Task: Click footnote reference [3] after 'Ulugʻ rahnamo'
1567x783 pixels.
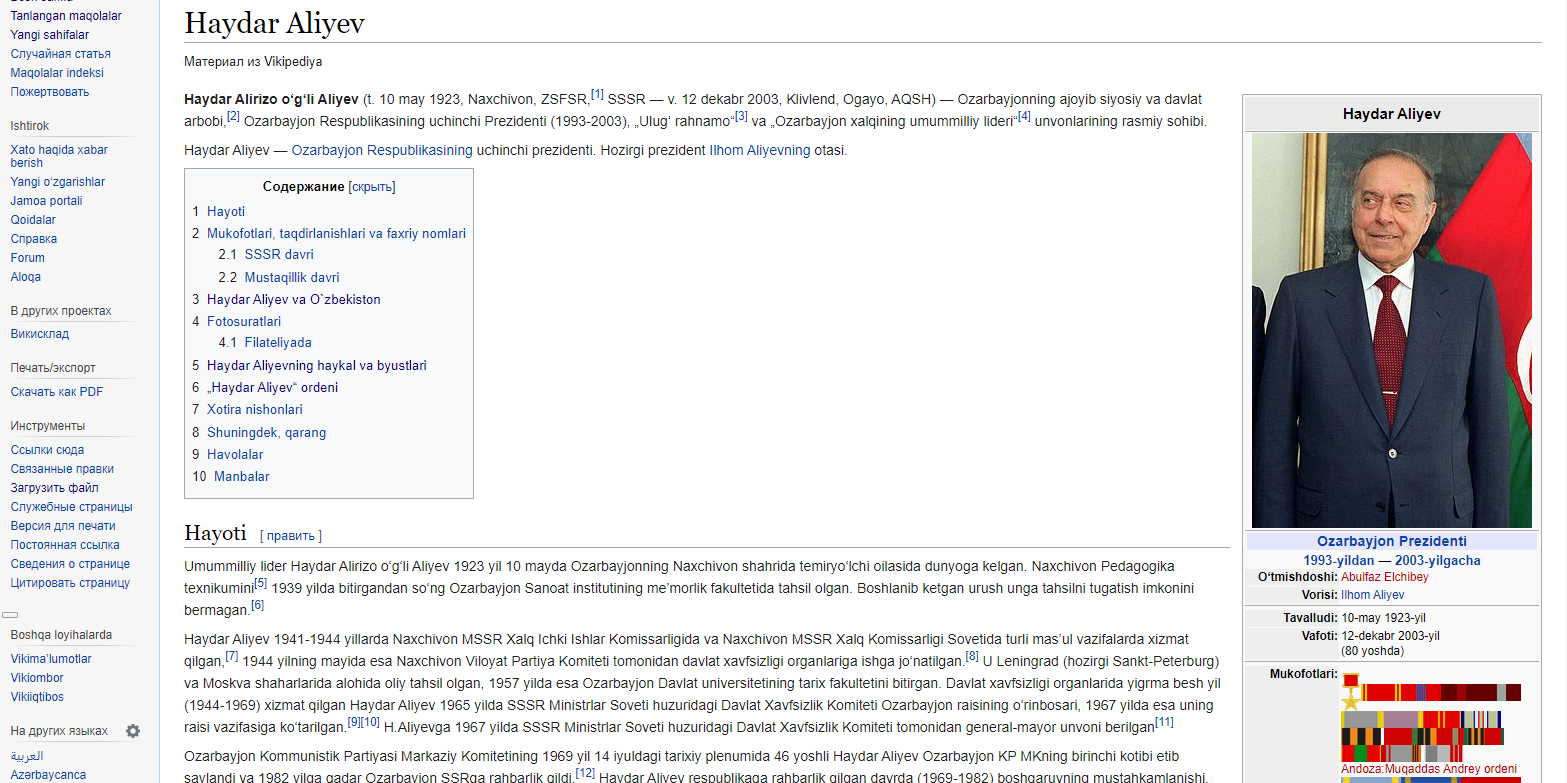Action: (741, 116)
